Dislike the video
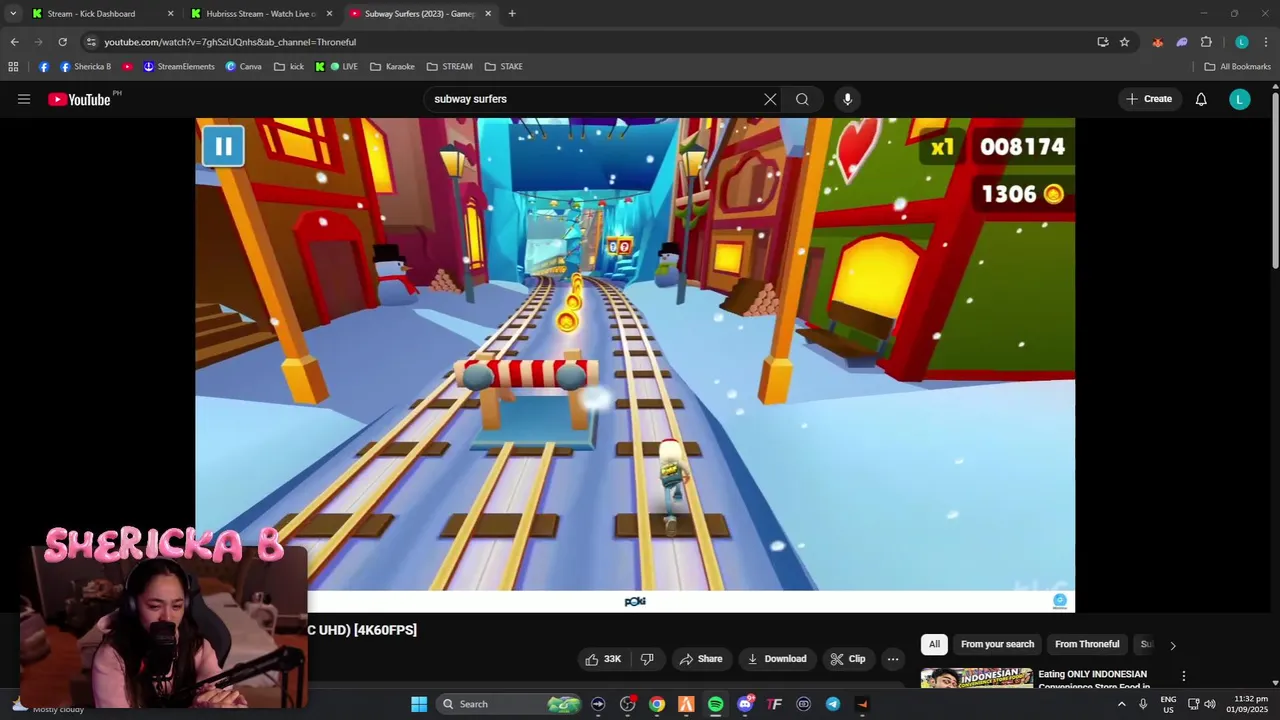The image size is (1280, 720). [647, 659]
